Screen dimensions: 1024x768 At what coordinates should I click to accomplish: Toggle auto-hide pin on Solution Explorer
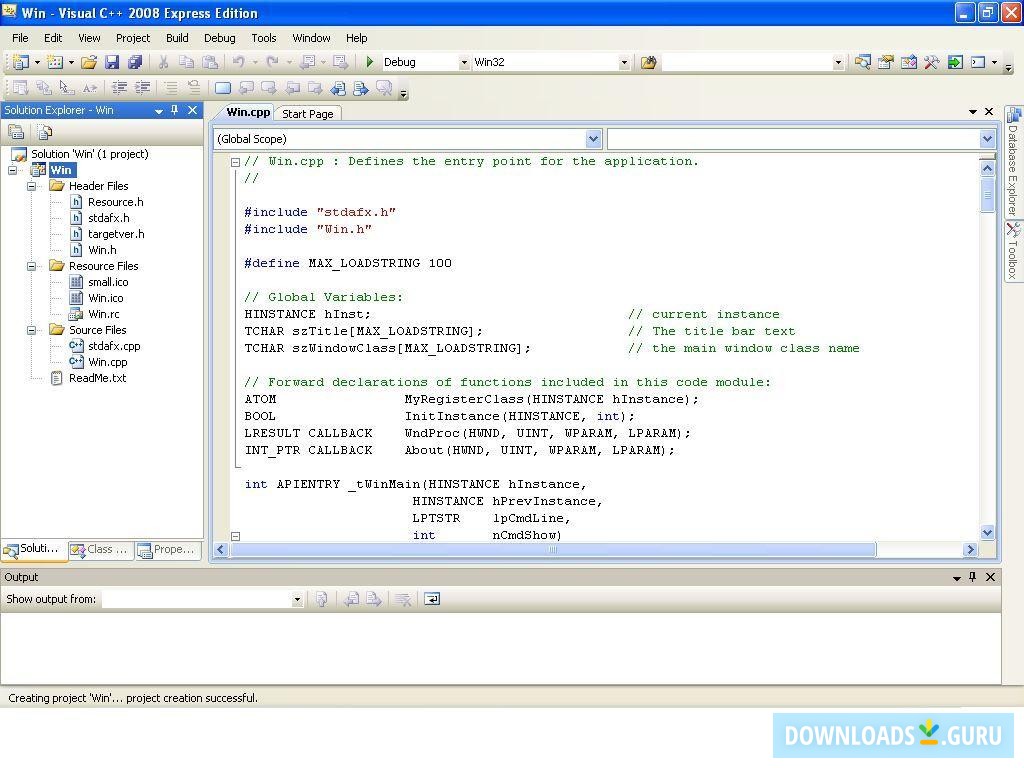[x=175, y=110]
